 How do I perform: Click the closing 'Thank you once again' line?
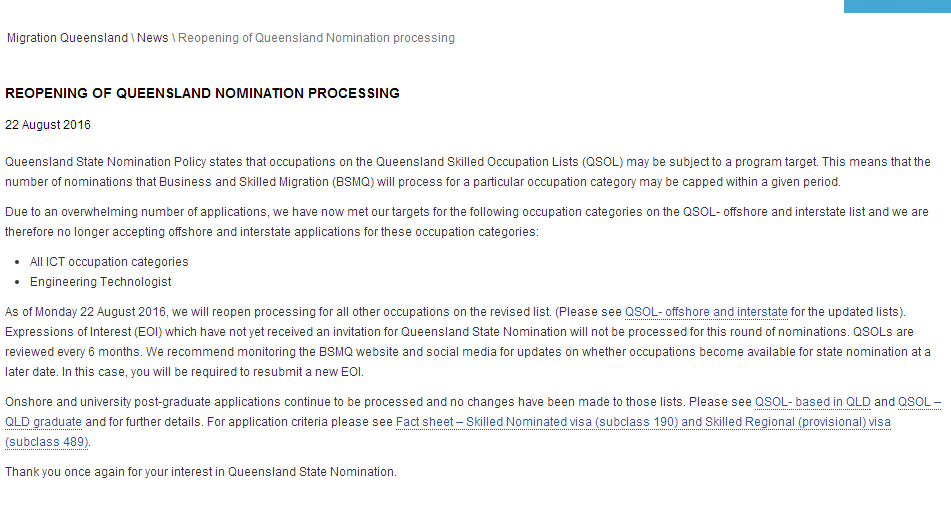[x=200, y=472]
